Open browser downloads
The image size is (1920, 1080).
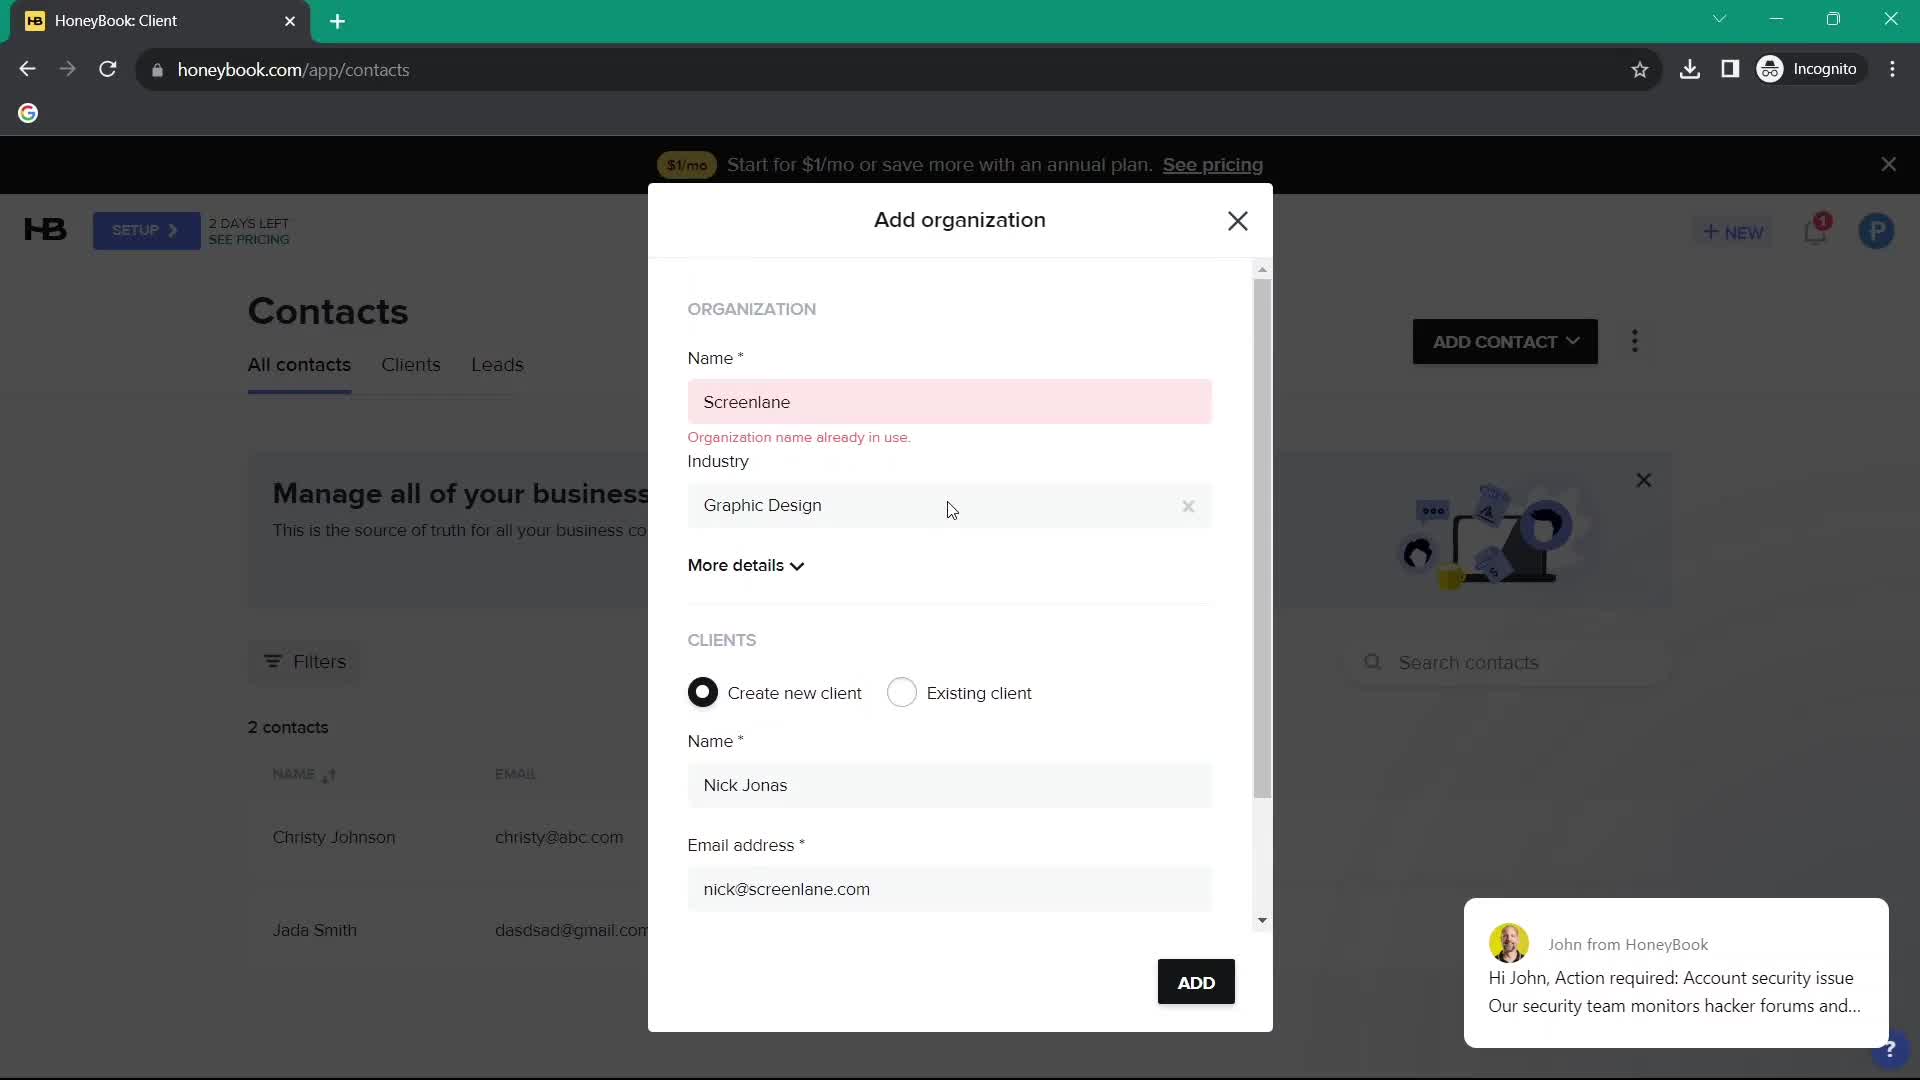[x=1690, y=70]
